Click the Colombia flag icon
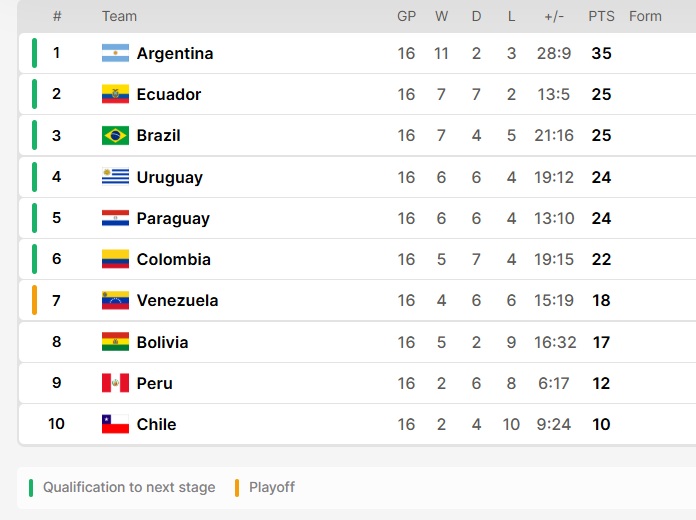The height and width of the screenshot is (520, 696). click(115, 259)
